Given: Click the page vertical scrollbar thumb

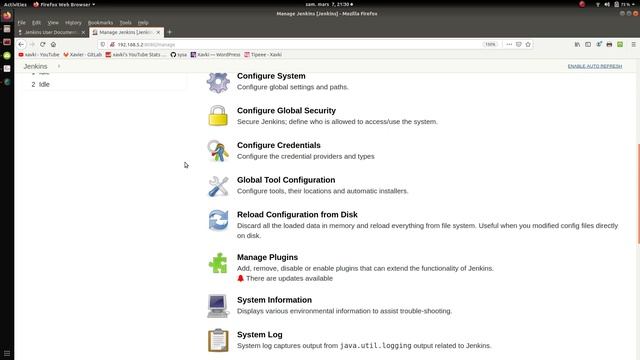Looking at the screenshot, I should 638,194.
